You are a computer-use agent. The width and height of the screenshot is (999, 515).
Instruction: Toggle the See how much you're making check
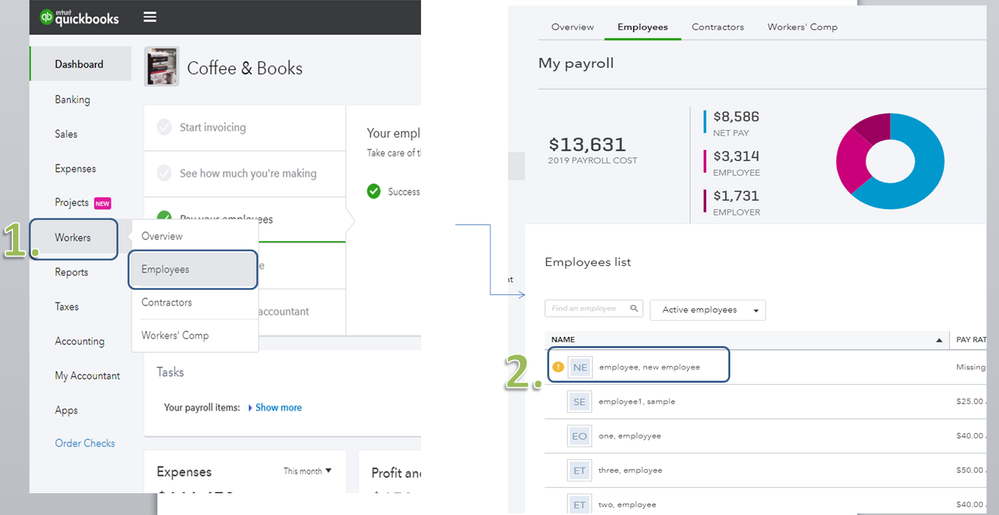click(164, 173)
